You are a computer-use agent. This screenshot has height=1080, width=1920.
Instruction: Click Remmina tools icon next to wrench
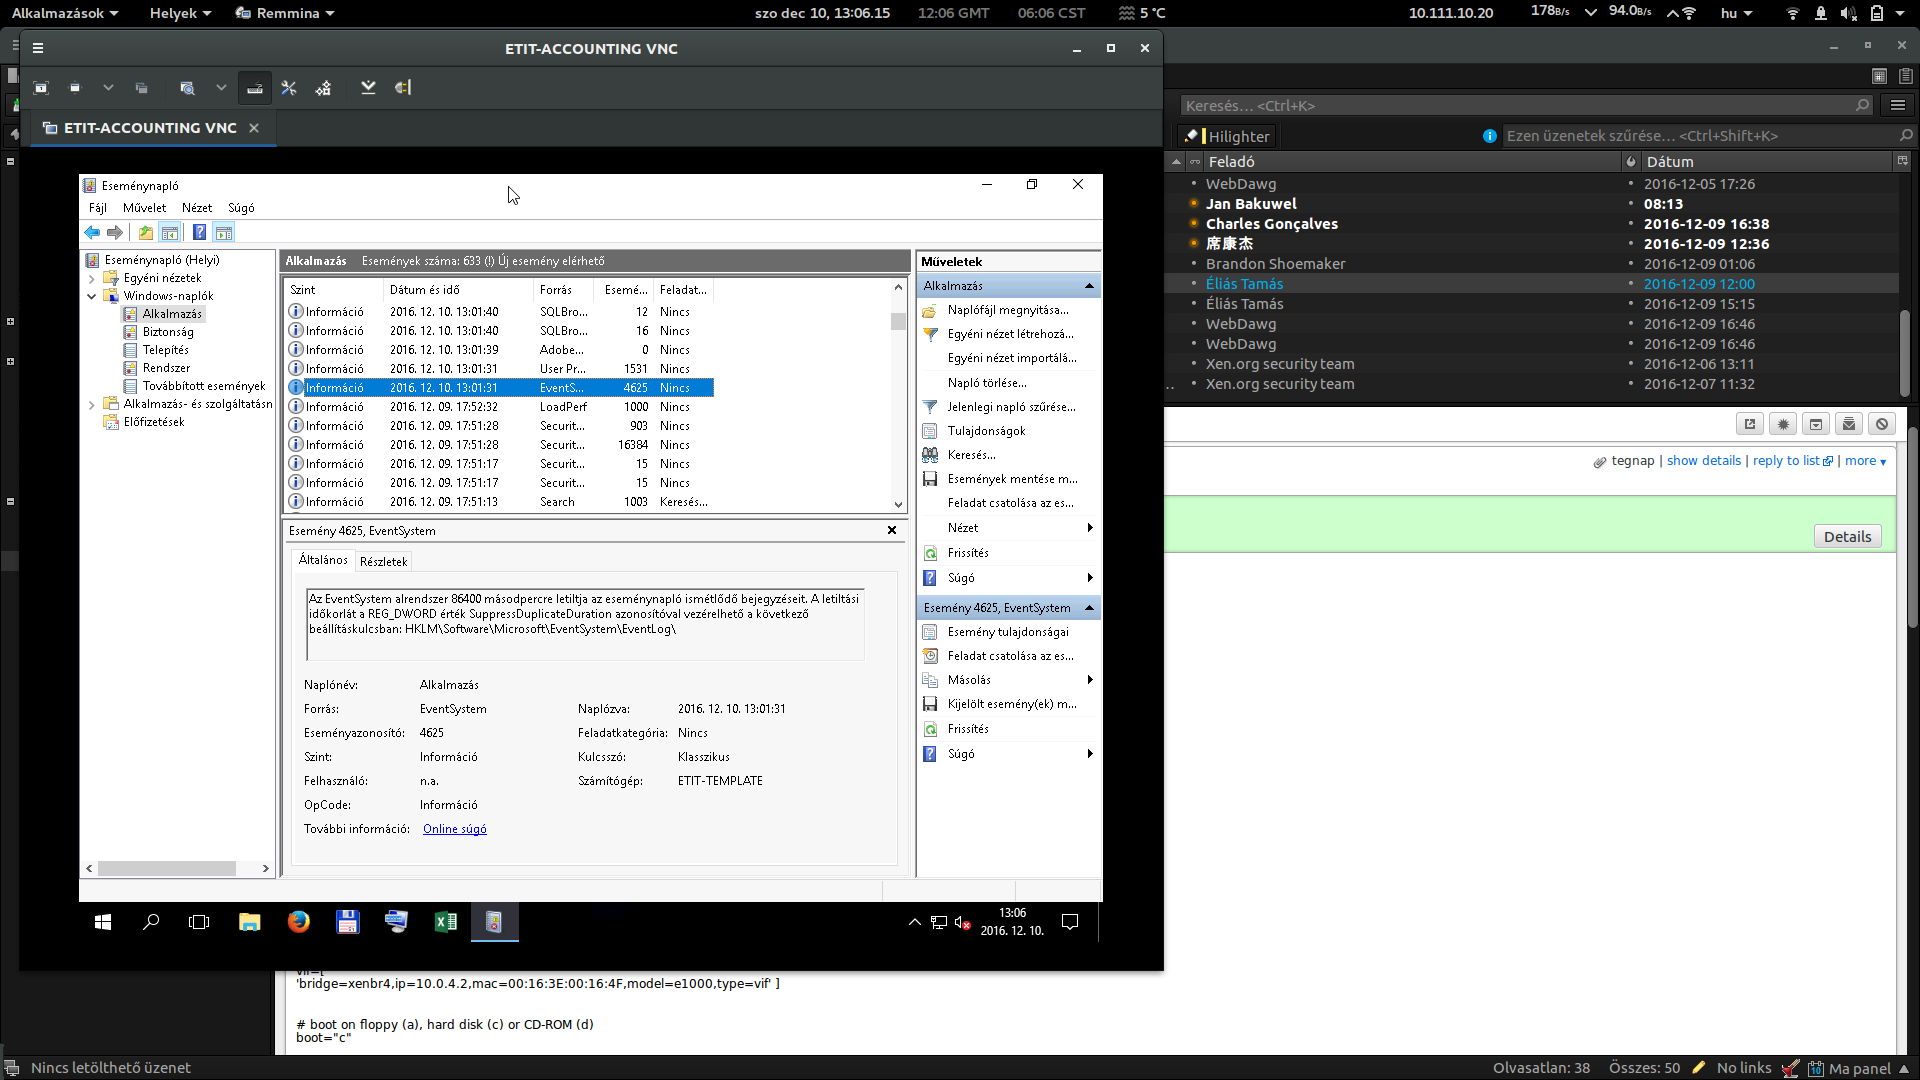tap(323, 88)
